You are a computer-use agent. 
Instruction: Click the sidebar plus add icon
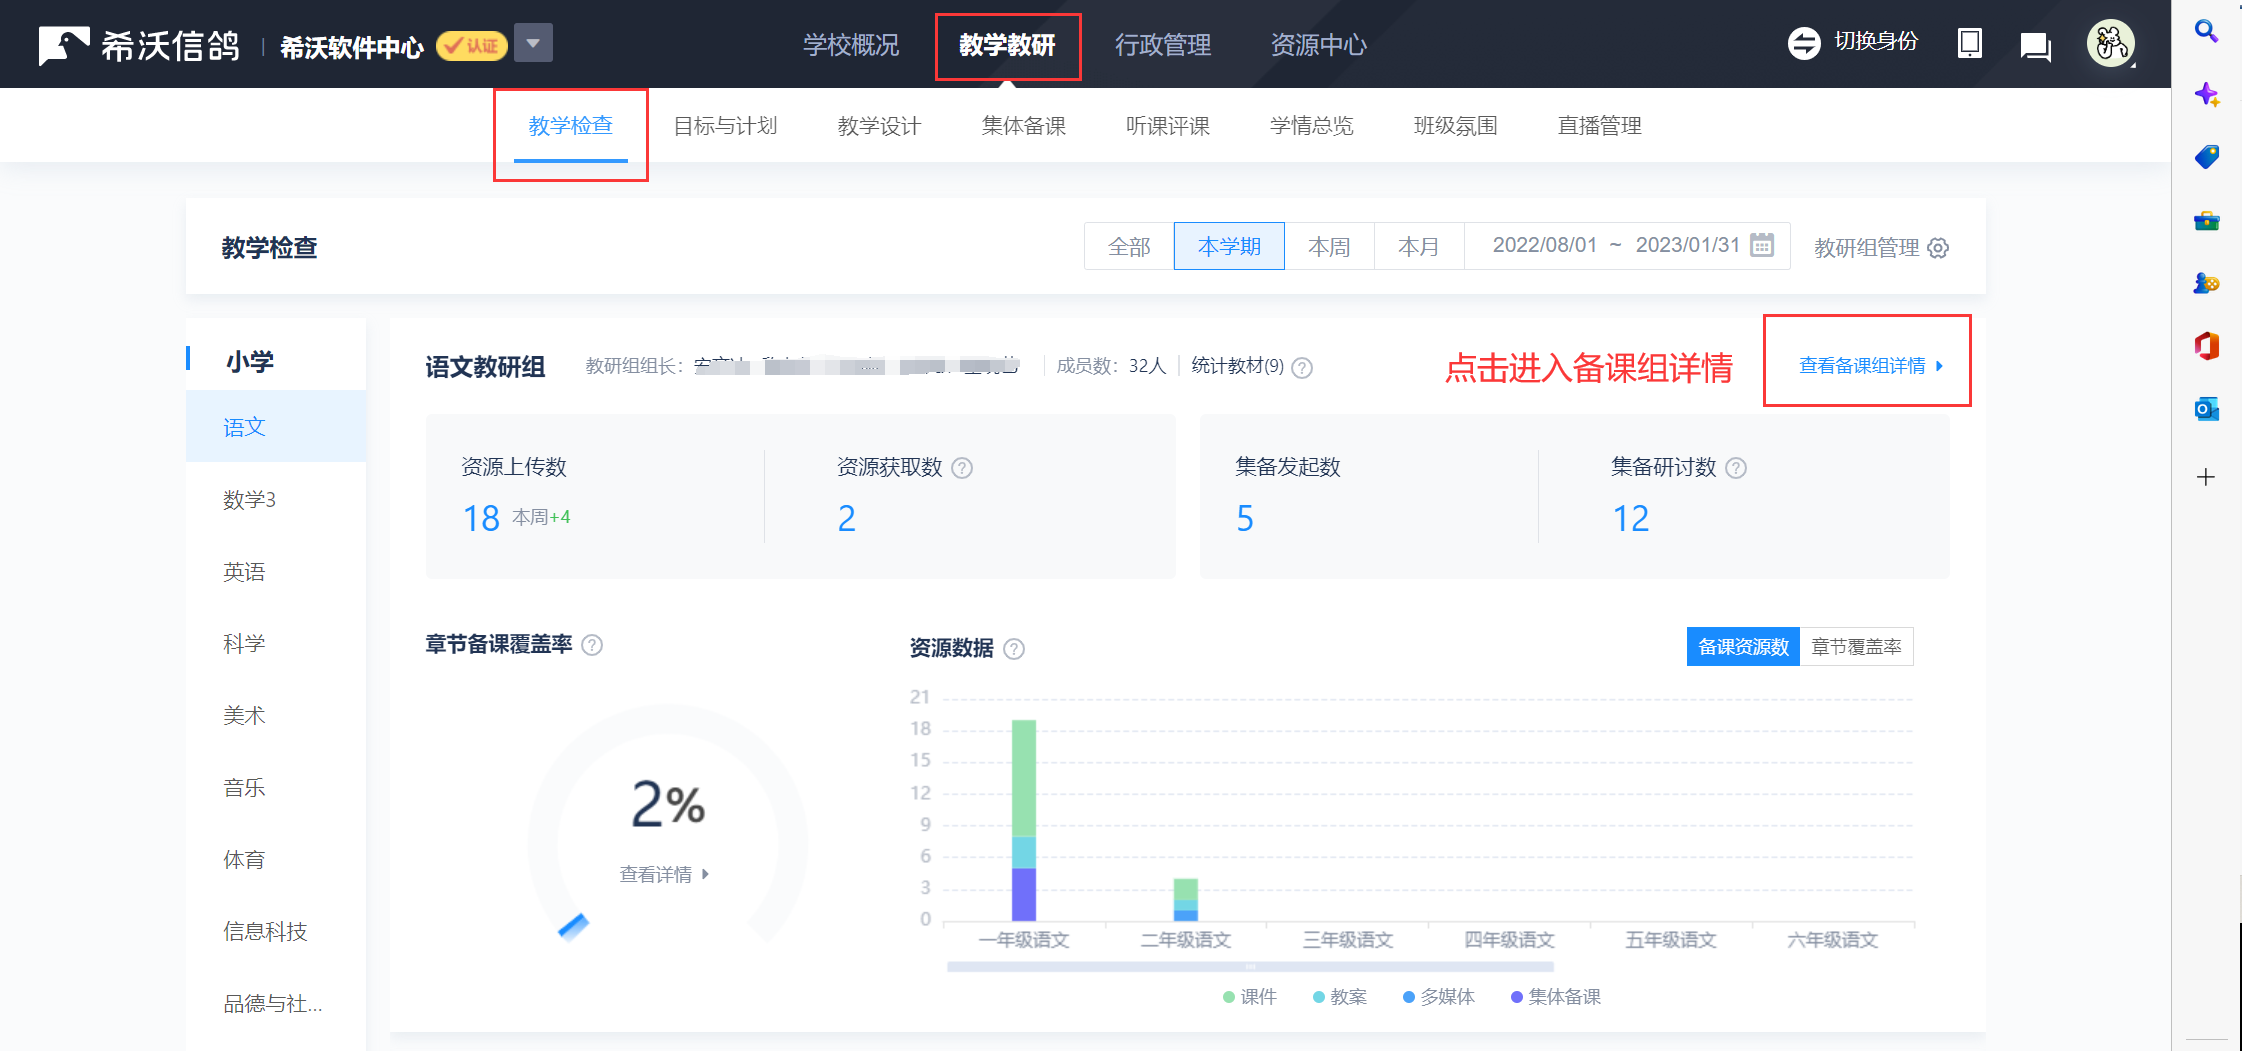pos(2206,477)
